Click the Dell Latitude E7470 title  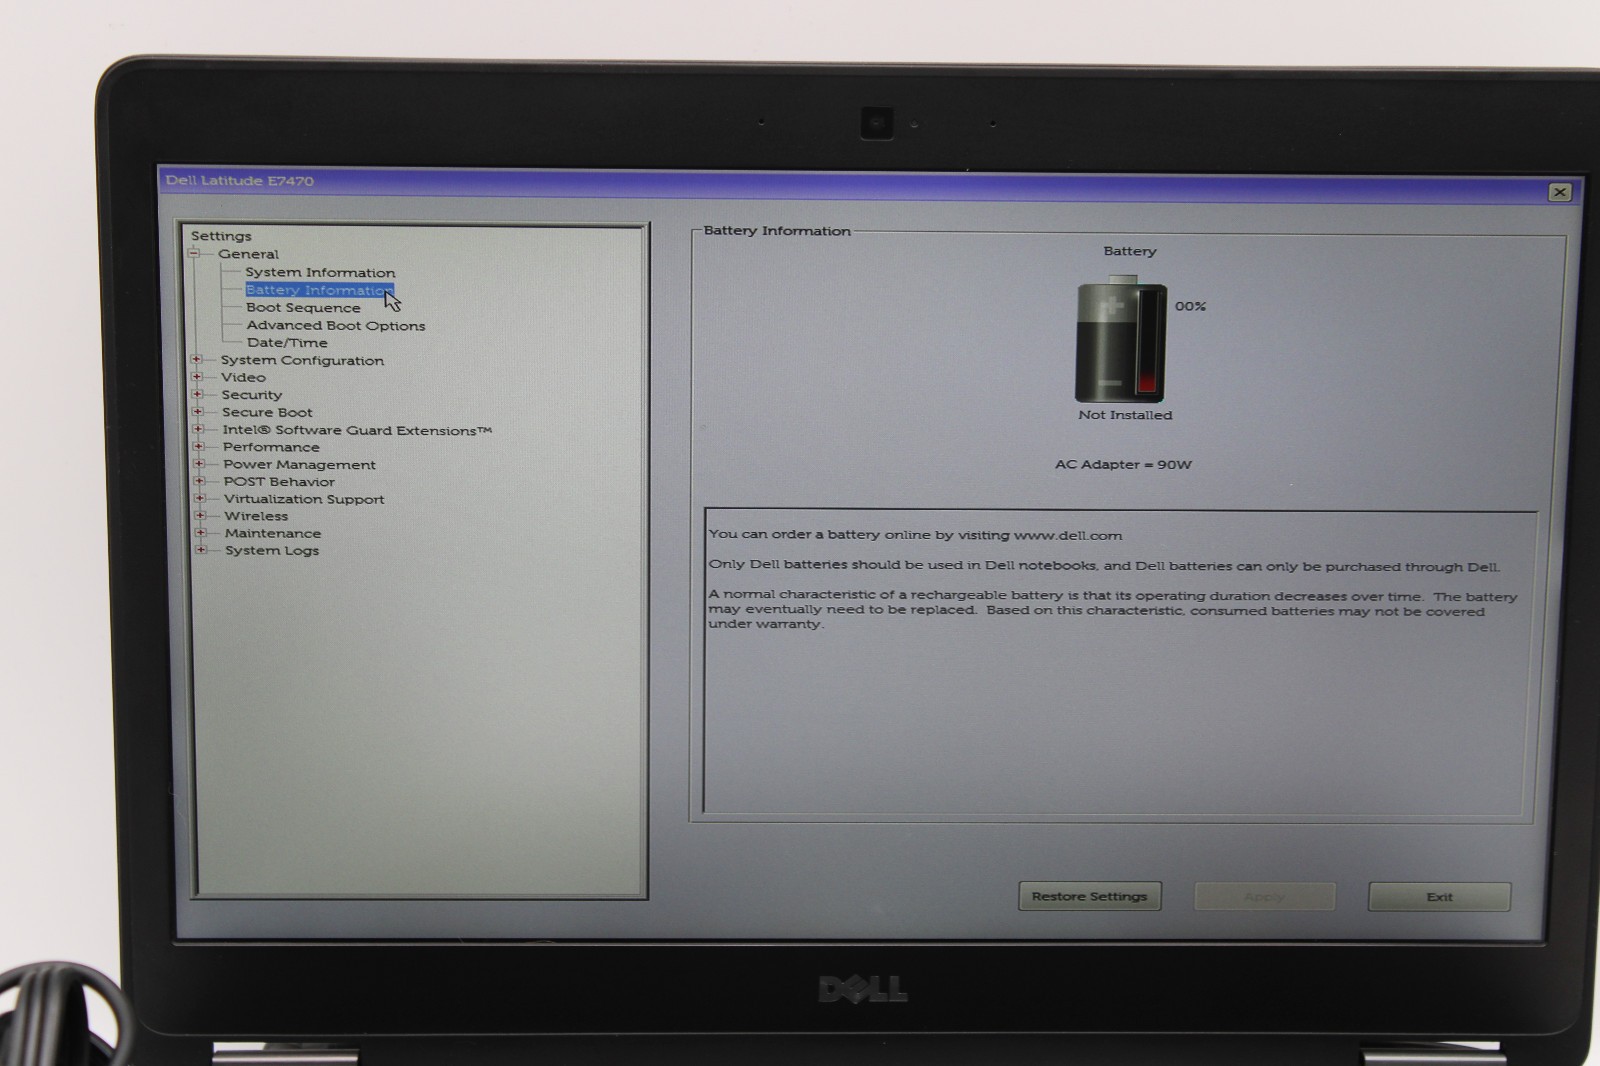point(240,181)
